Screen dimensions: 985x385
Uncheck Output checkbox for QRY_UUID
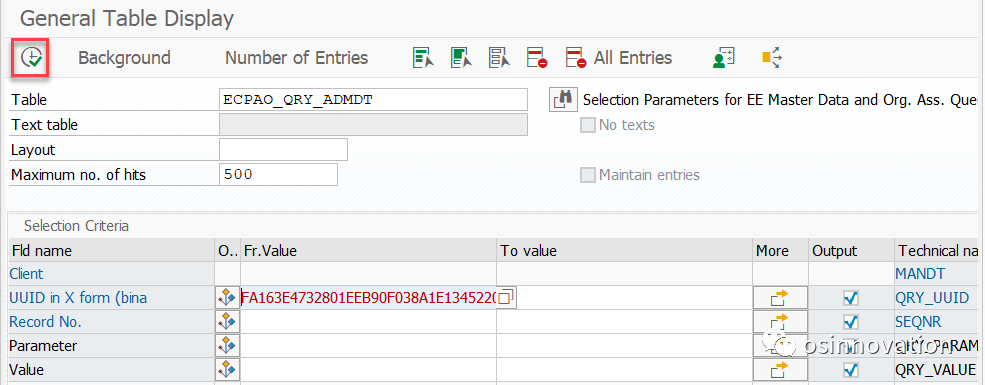click(x=851, y=298)
